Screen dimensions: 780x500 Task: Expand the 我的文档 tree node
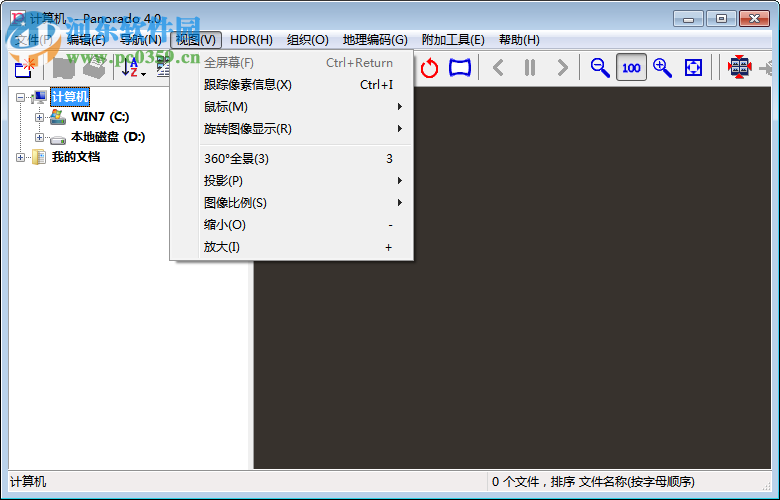coord(20,157)
